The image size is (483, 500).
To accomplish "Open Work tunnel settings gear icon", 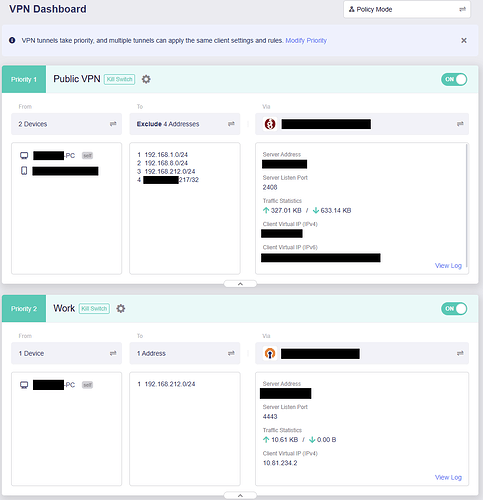I will (121, 309).
